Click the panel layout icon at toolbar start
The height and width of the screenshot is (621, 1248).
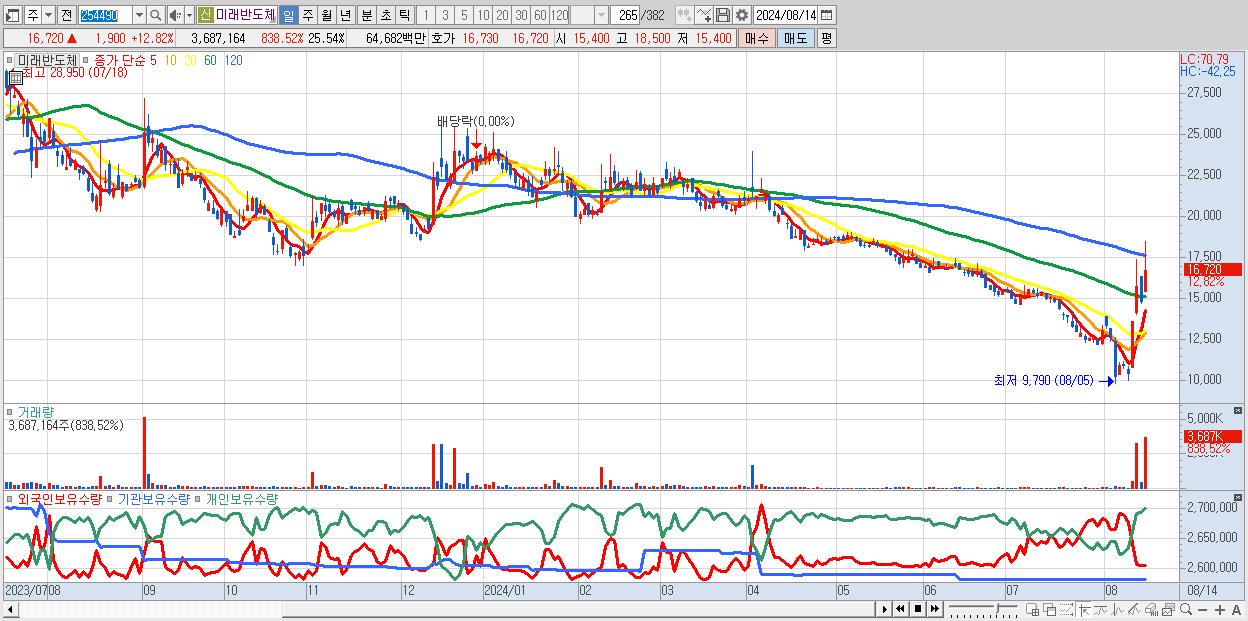click(13, 15)
